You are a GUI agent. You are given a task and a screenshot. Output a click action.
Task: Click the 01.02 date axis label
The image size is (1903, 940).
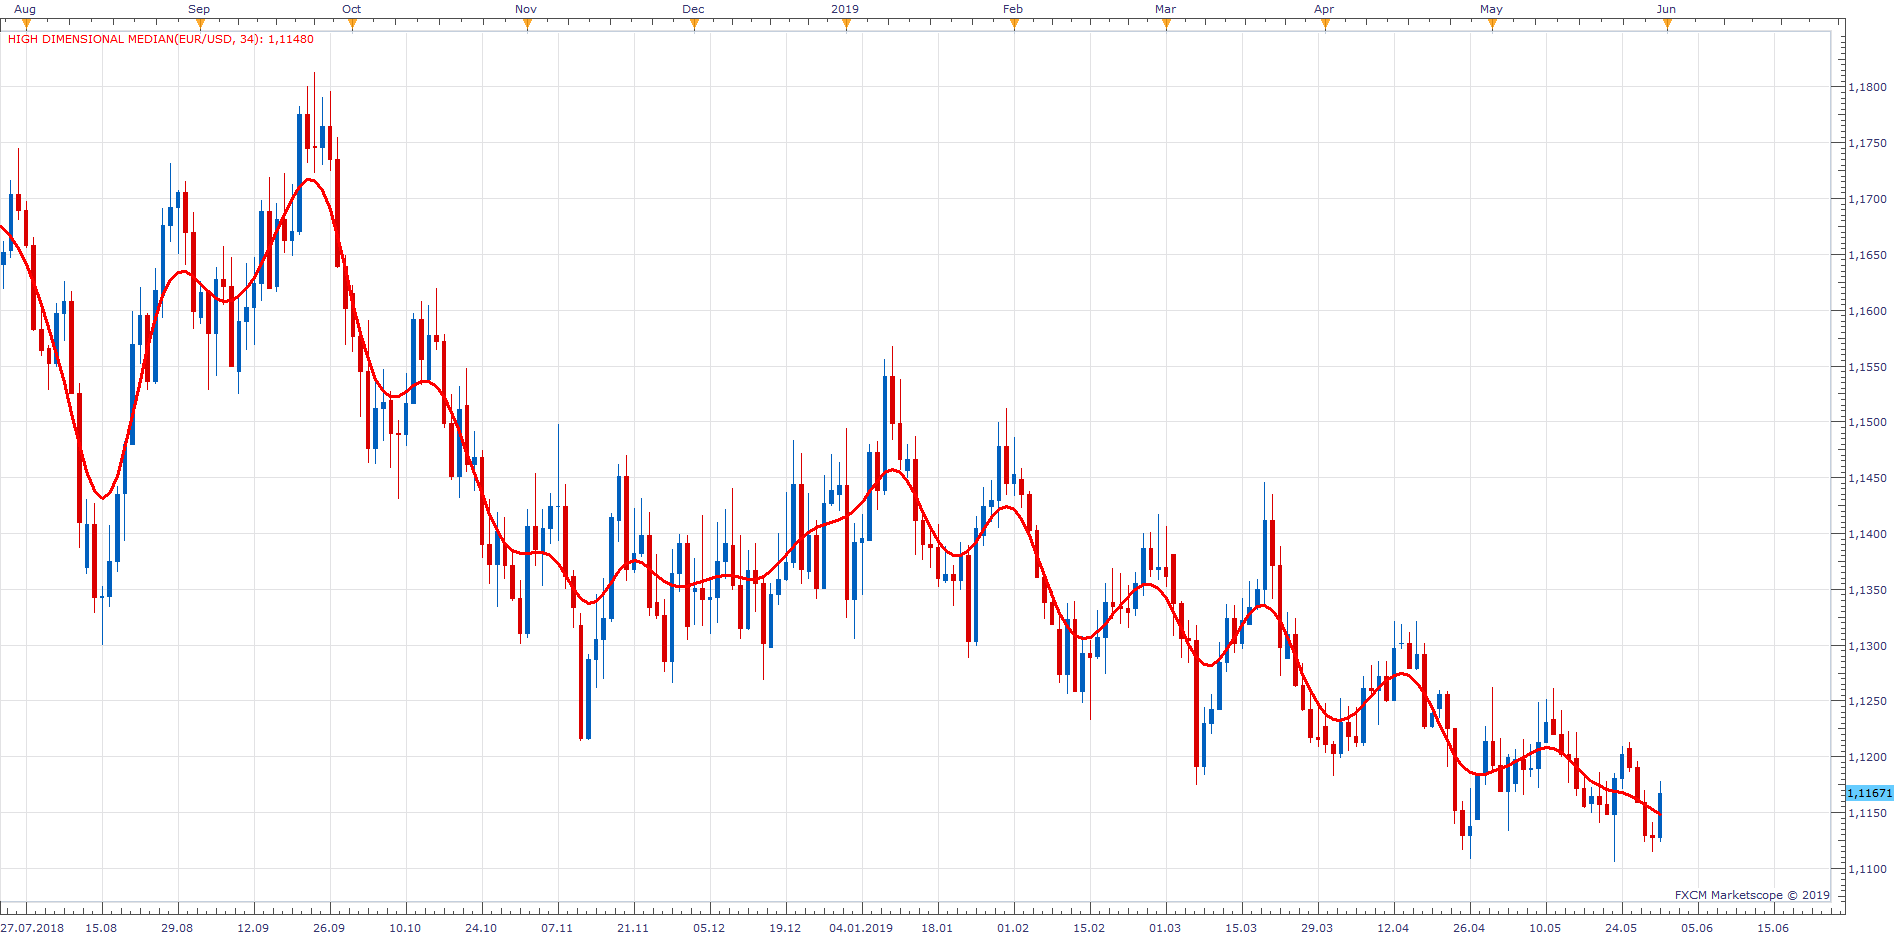click(1013, 928)
